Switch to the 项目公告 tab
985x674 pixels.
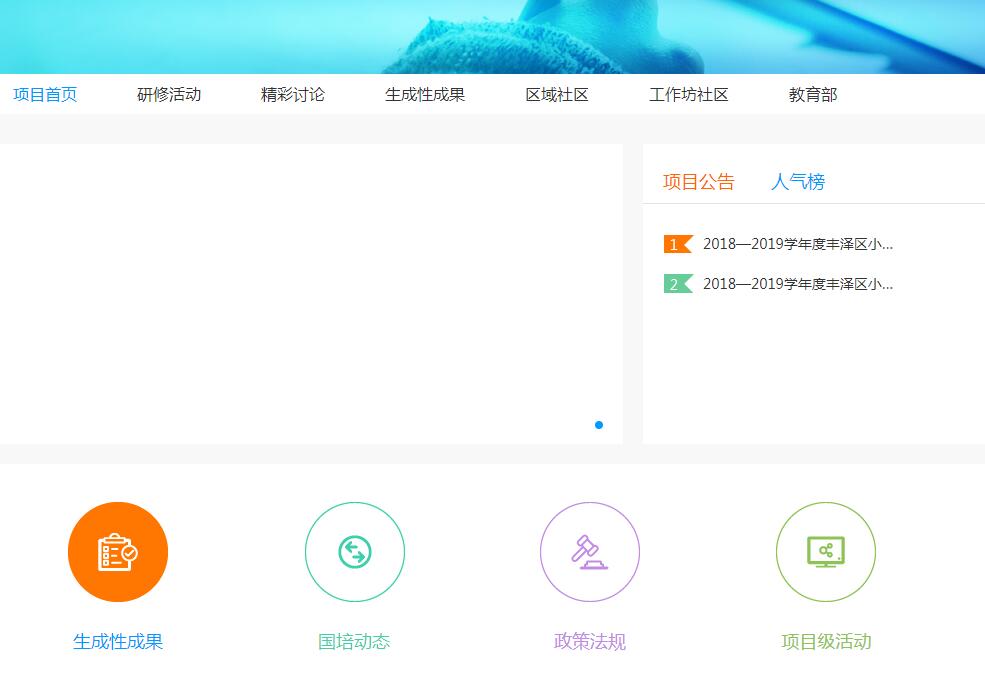point(699,182)
